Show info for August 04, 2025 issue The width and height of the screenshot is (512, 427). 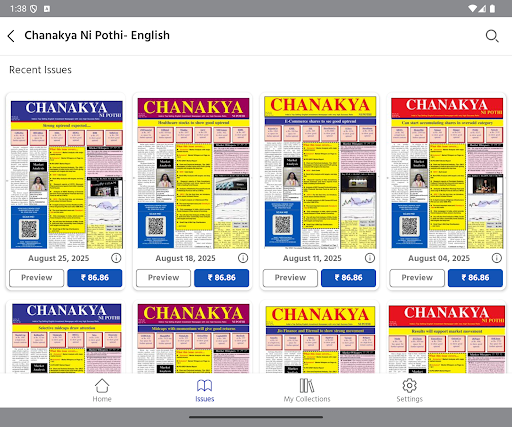click(x=497, y=258)
